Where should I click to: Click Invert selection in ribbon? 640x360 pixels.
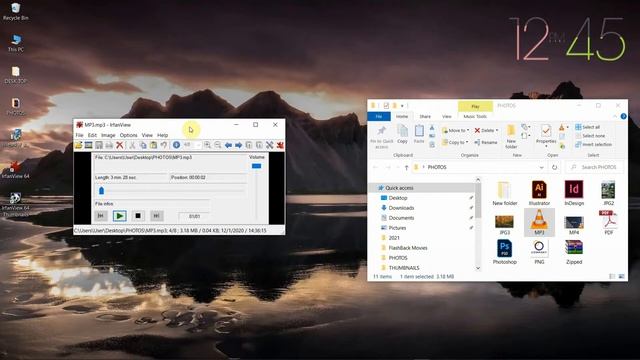593,144
